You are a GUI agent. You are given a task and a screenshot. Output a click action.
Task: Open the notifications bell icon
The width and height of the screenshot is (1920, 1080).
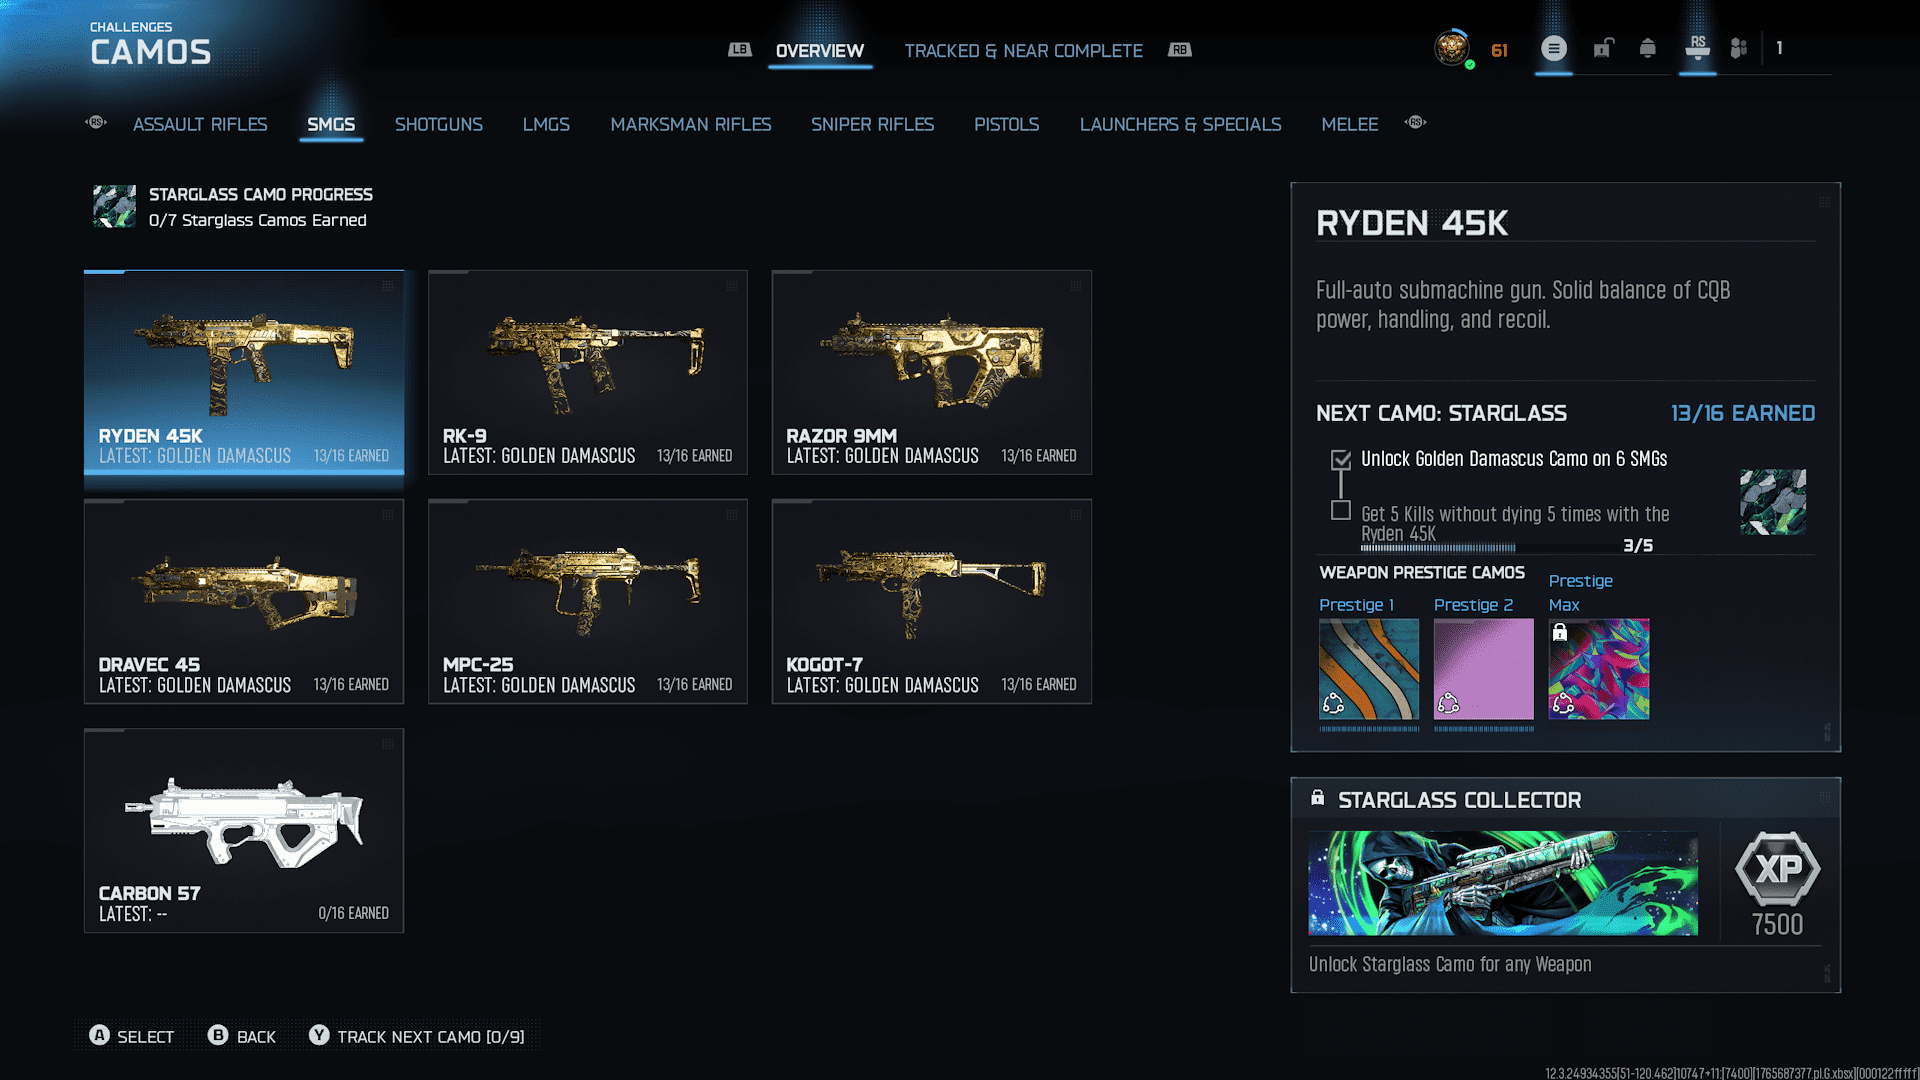pos(1648,48)
